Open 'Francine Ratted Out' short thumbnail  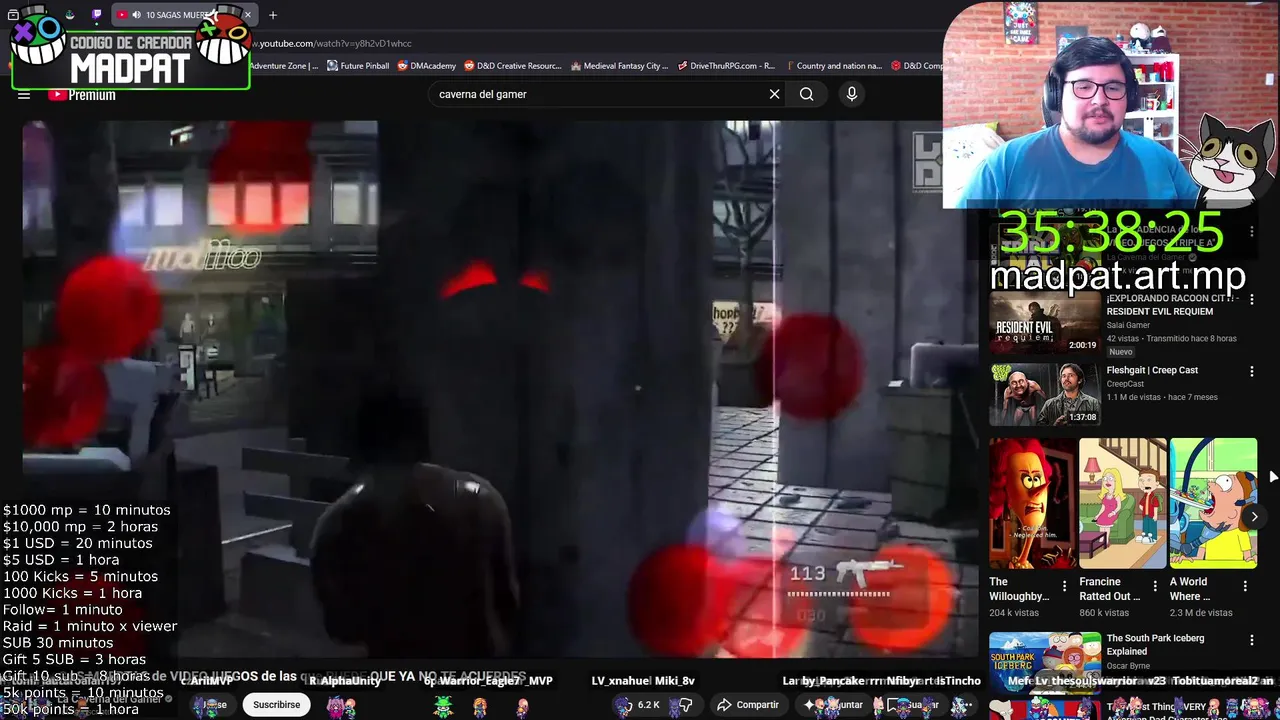point(1123,503)
